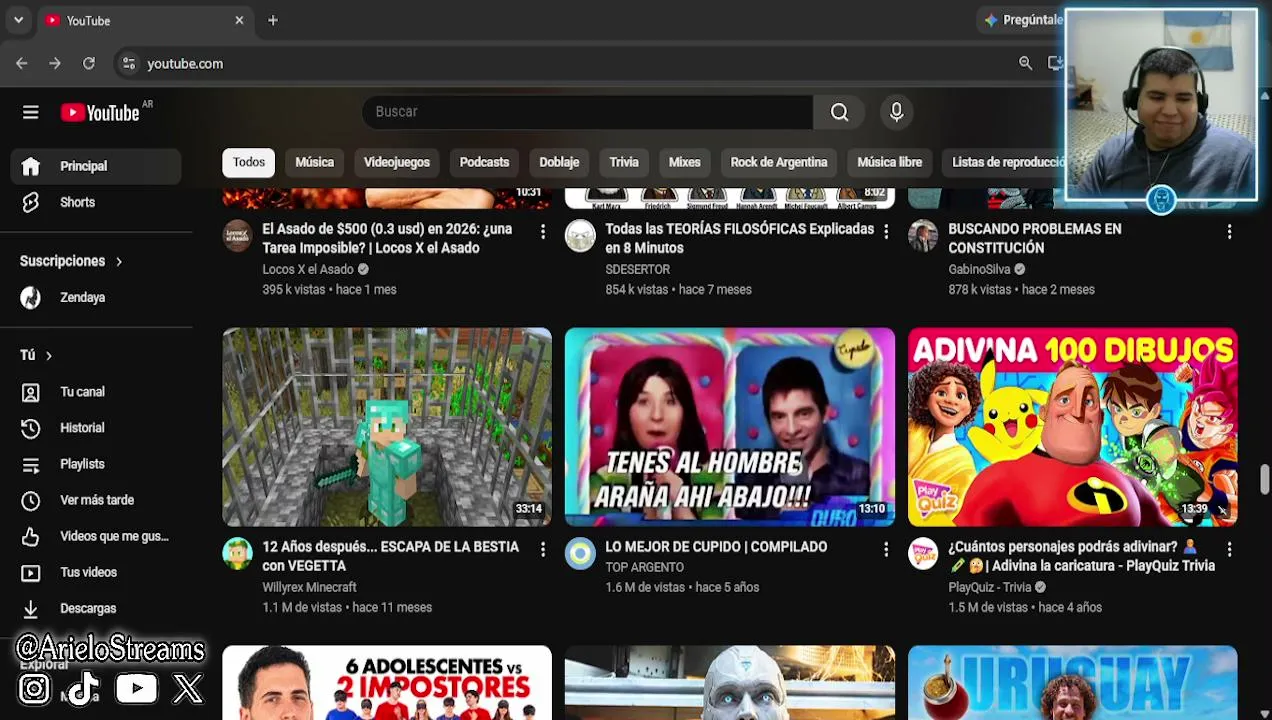Select Mixes filter chip
Image resolution: width=1272 pixels, height=720 pixels.
(684, 162)
